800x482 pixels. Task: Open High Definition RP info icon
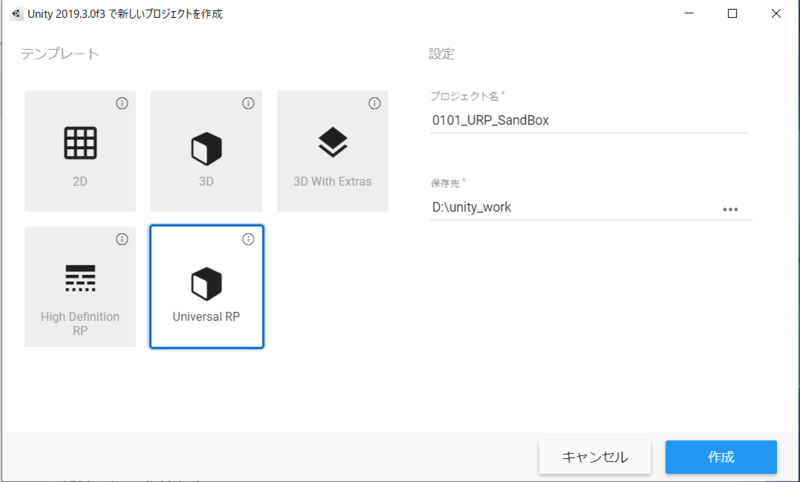pos(122,239)
